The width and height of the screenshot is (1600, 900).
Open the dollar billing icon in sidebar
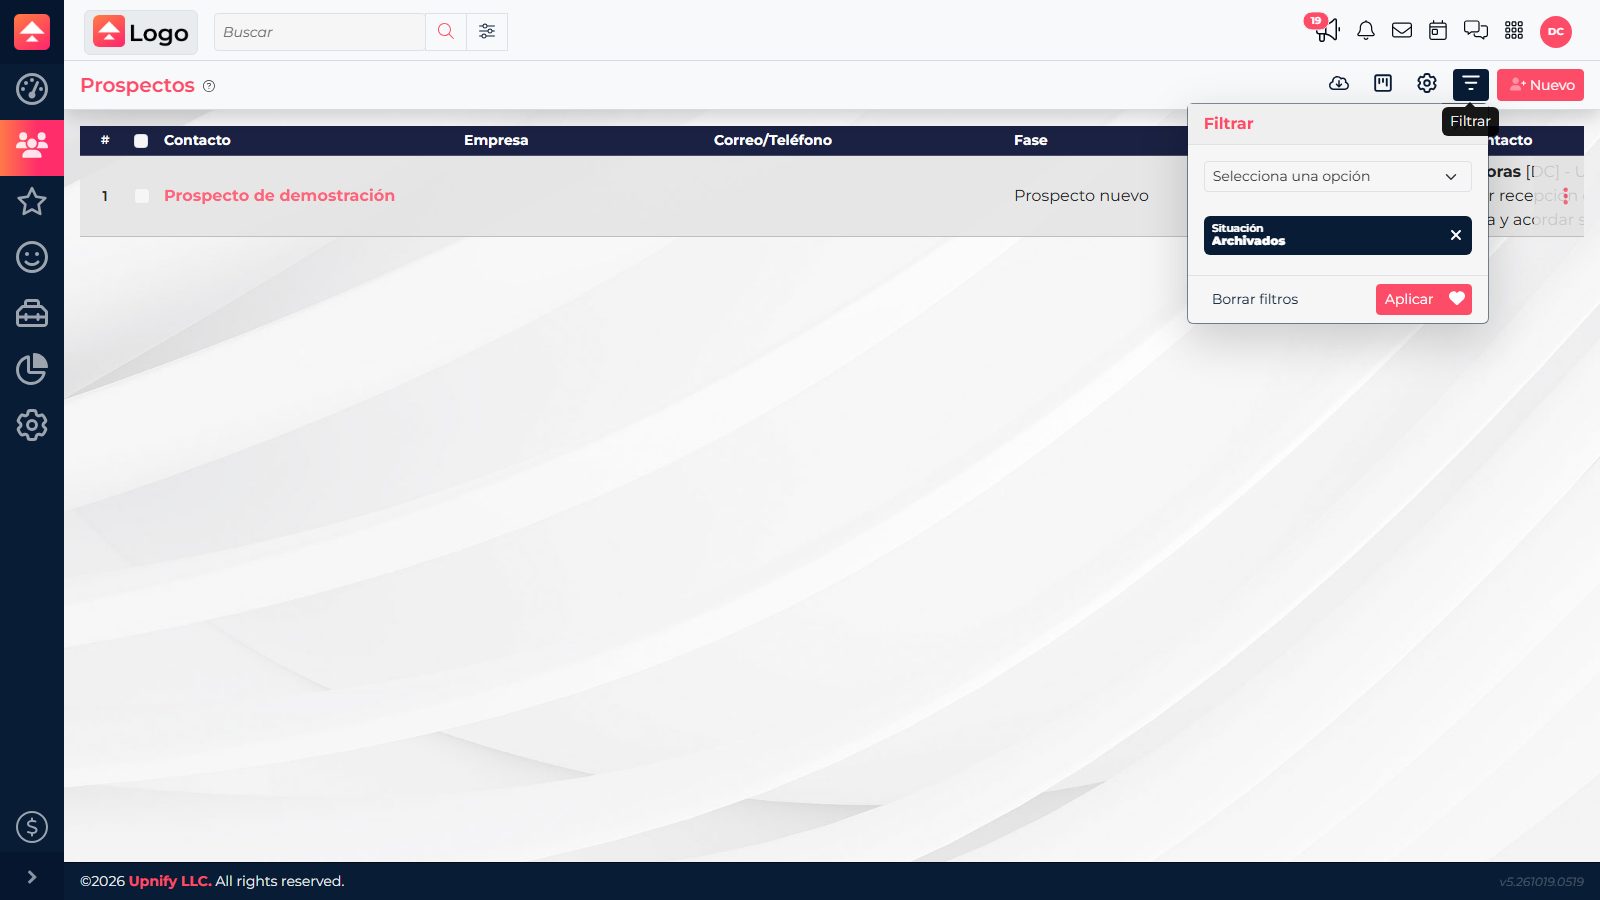click(x=32, y=827)
